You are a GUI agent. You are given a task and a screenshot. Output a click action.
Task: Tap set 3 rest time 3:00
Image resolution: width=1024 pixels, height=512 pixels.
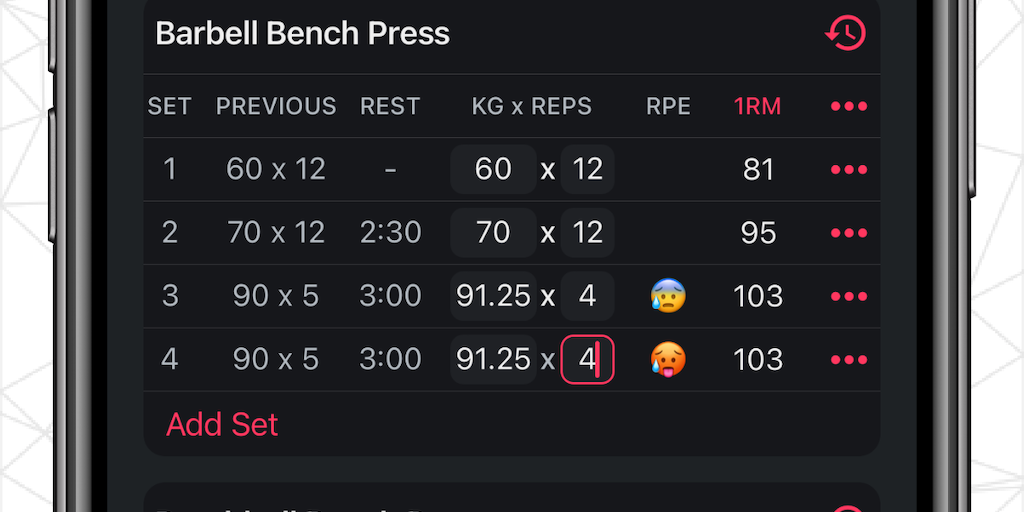pyautogui.click(x=390, y=296)
